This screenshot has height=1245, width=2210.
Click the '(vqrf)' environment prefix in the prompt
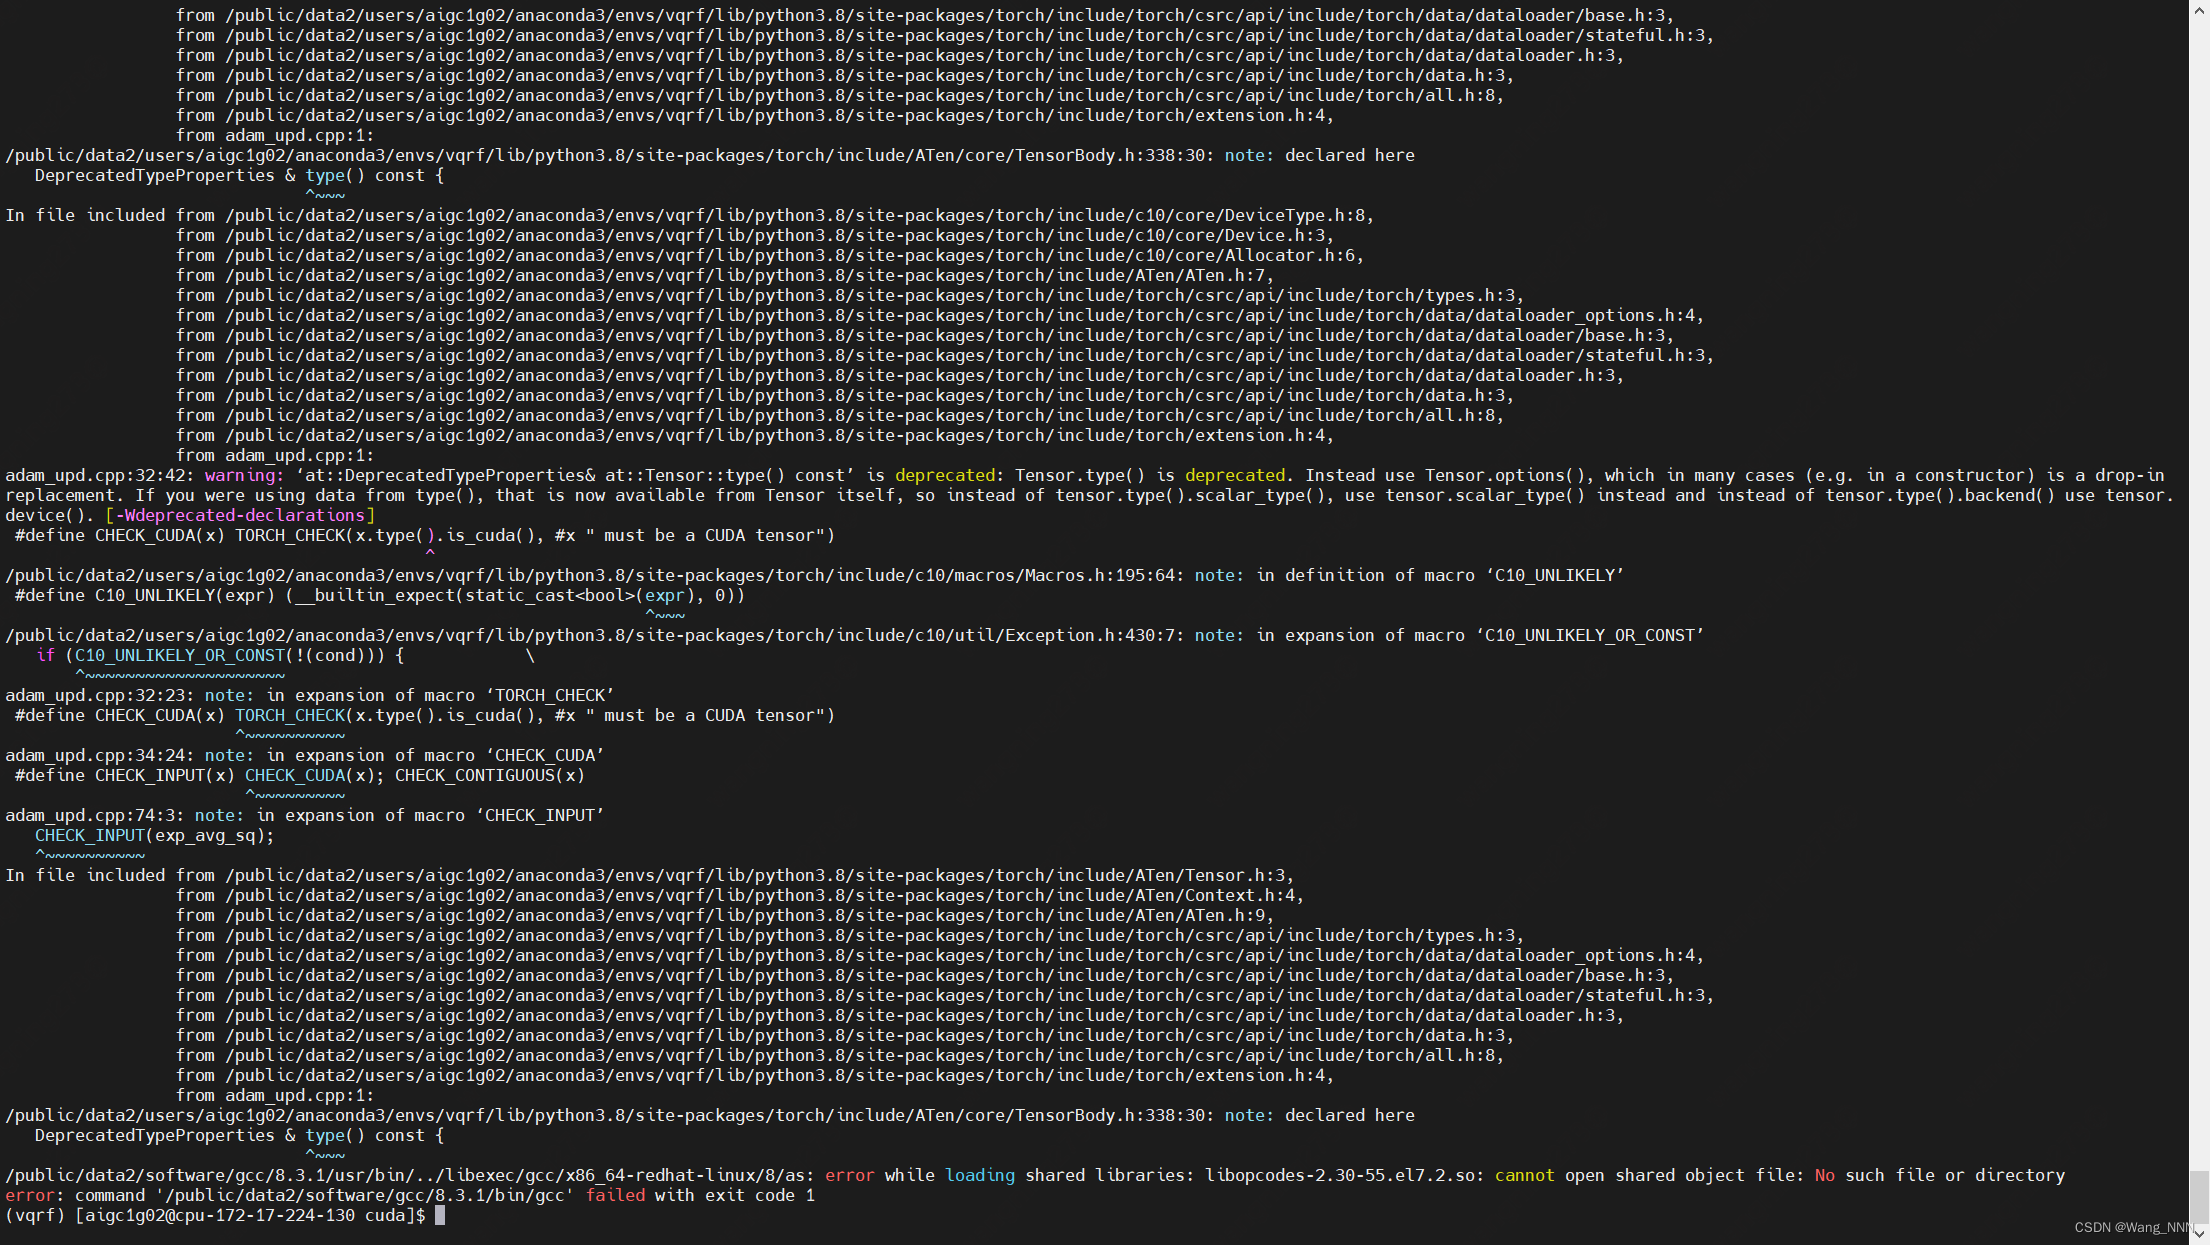(34, 1215)
